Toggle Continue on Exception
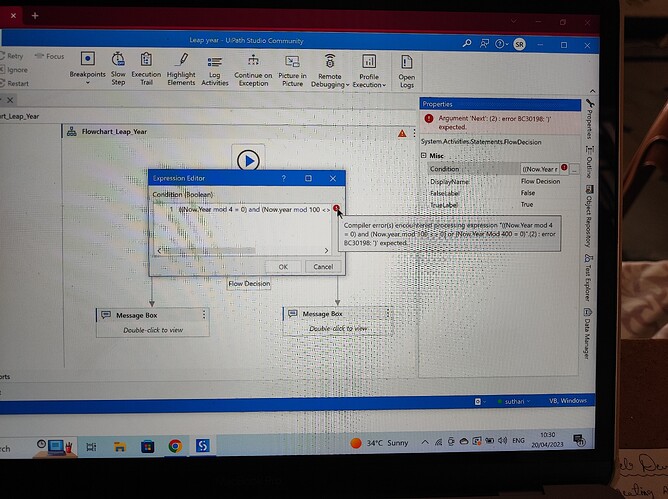Screen dimensions: 668x499 [253, 70]
